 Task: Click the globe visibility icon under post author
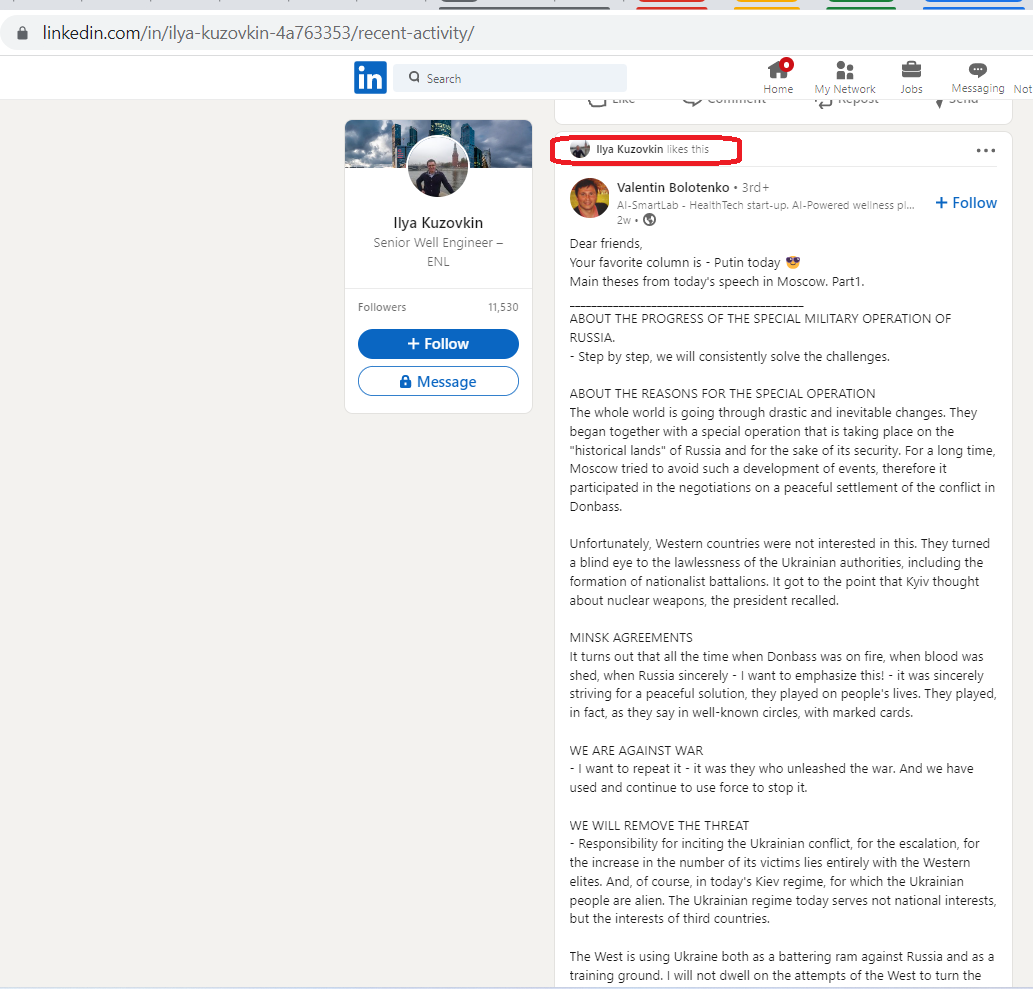click(x=650, y=220)
